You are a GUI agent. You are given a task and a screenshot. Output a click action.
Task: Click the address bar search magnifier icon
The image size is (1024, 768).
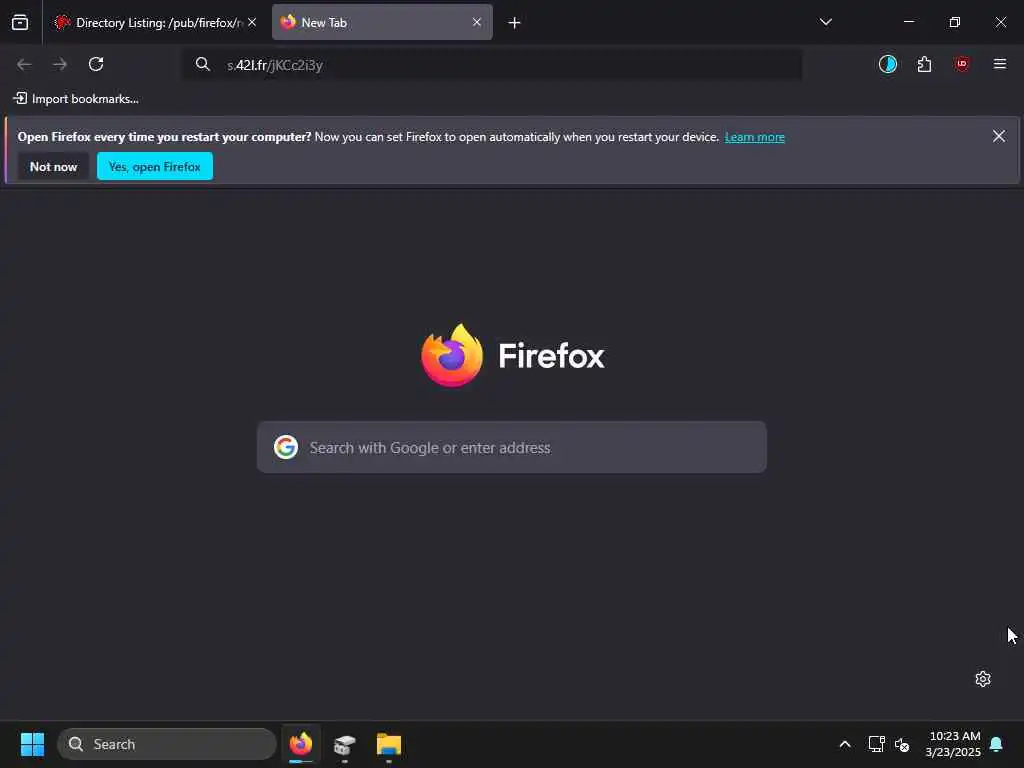pos(202,64)
